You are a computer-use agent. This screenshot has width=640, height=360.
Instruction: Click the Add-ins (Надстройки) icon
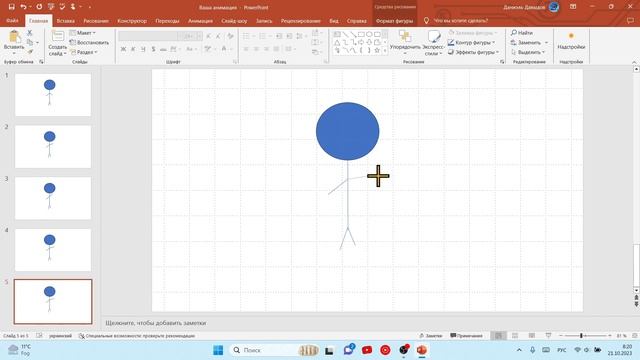(x=571, y=36)
